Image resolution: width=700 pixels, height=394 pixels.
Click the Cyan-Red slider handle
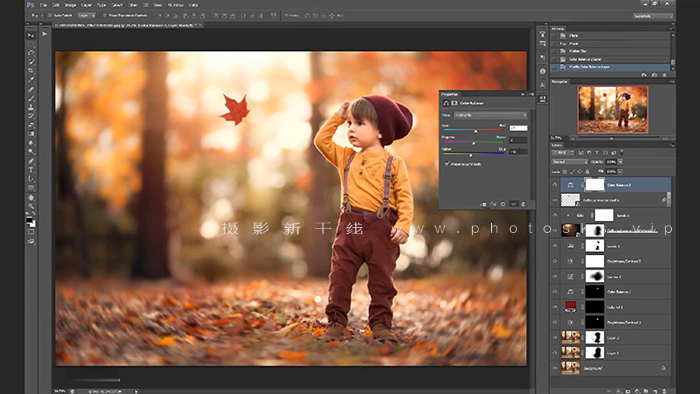tap(475, 131)
